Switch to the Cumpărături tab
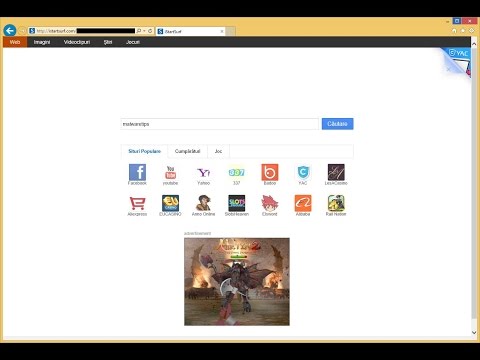 (187, 151)
